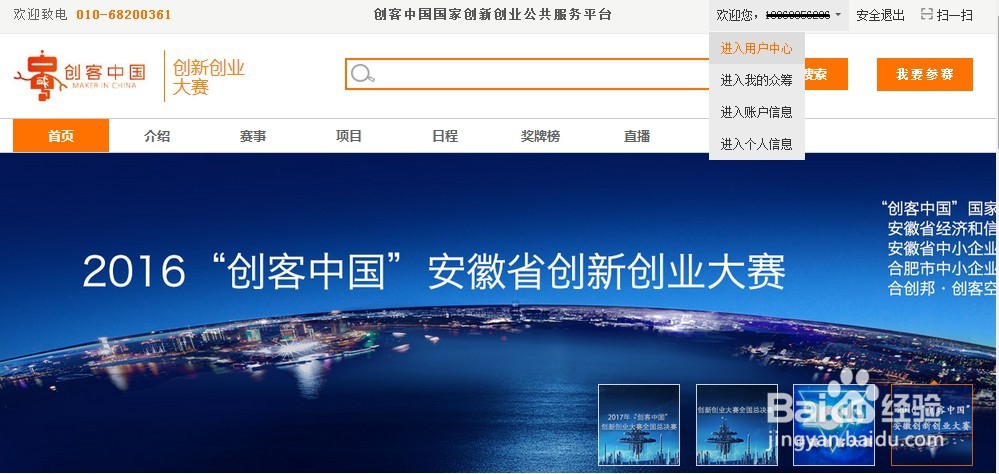
Task: Select the third banner thumbnail with diamond image
Action: pos(833,424)
